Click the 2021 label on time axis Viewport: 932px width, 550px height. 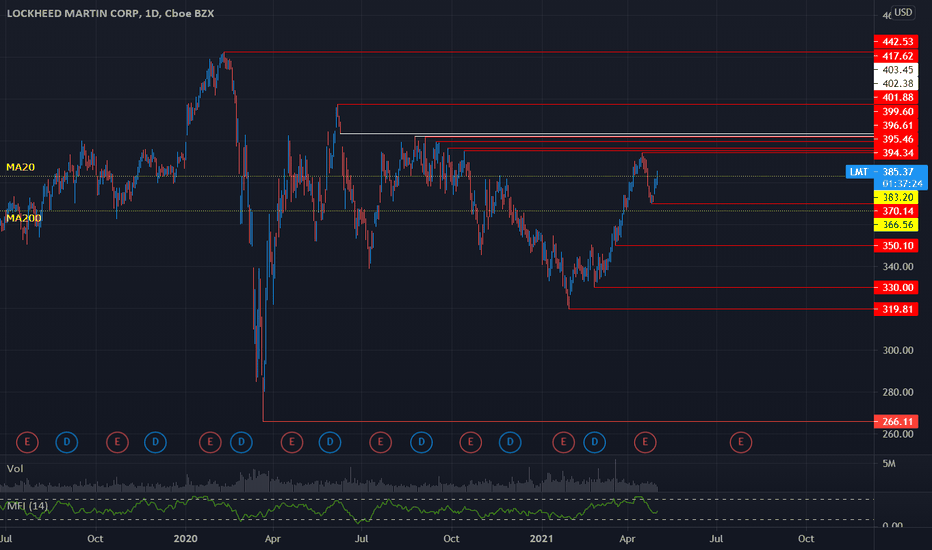tap(541, 539)
